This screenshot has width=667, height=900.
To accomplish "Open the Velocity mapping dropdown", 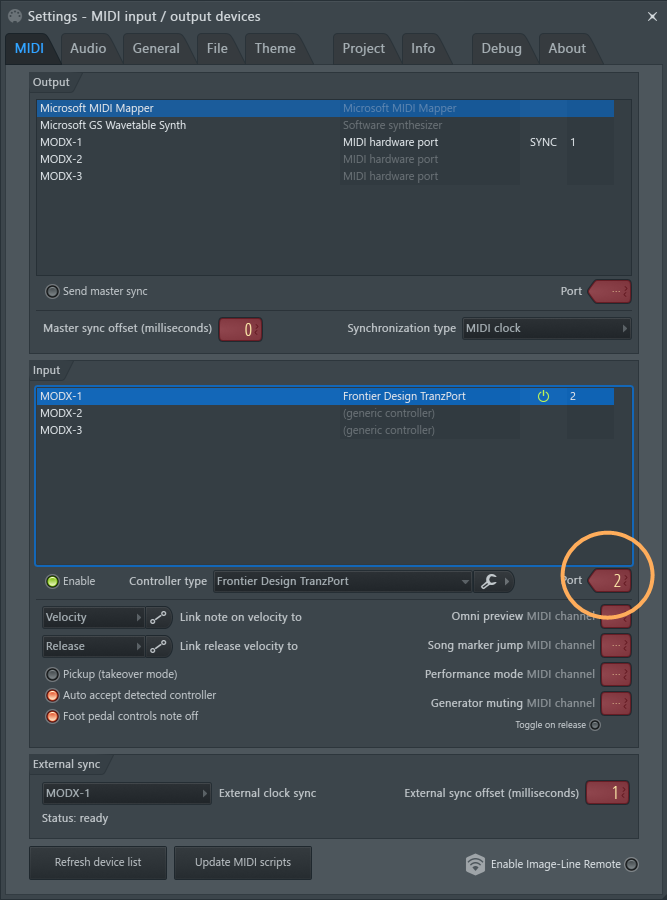I will point(93,618).
